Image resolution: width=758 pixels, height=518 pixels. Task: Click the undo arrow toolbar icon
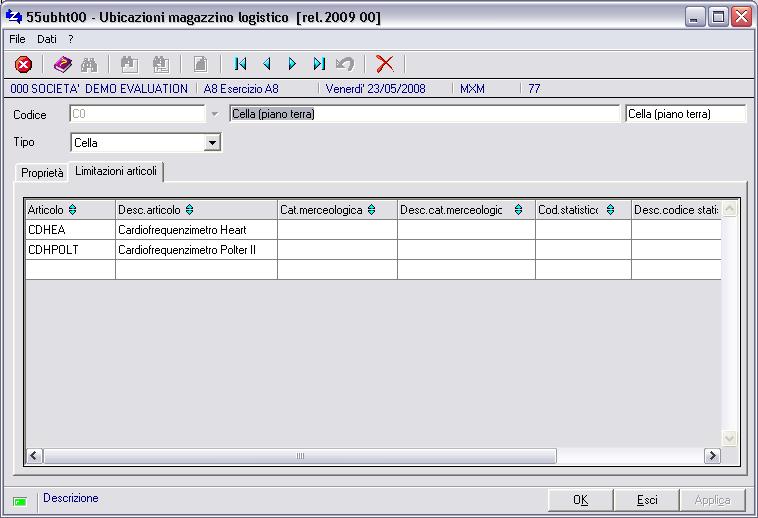[345, 64]
